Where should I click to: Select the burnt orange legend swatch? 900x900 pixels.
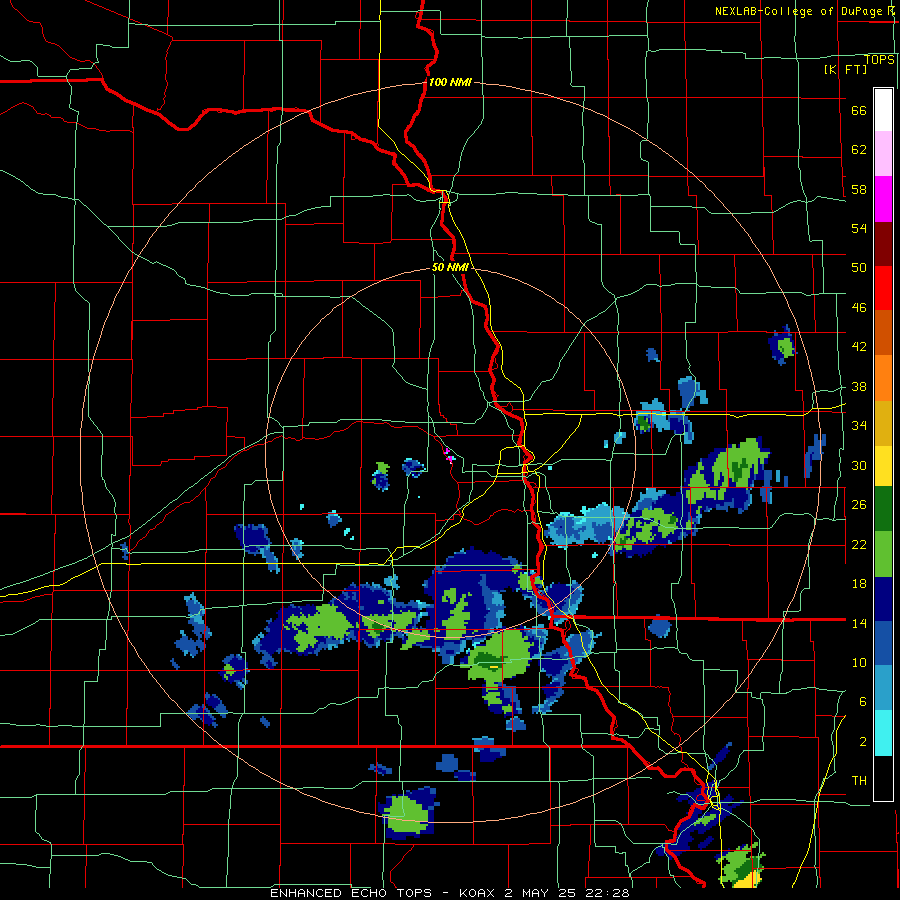[x=883, y=332]
